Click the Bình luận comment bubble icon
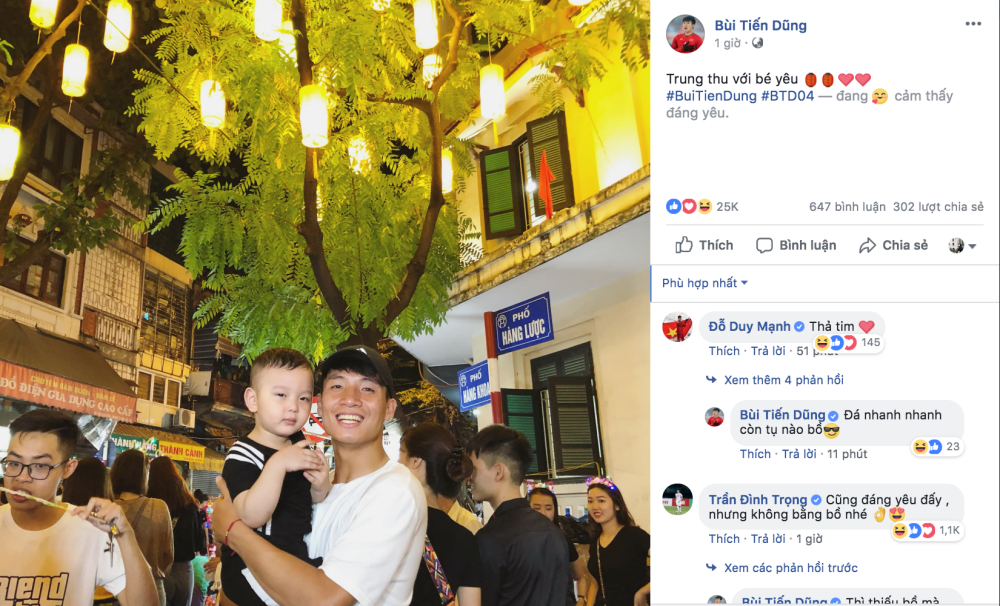The height and width of the screenshot is (606, 1000). tap(764, 246)
